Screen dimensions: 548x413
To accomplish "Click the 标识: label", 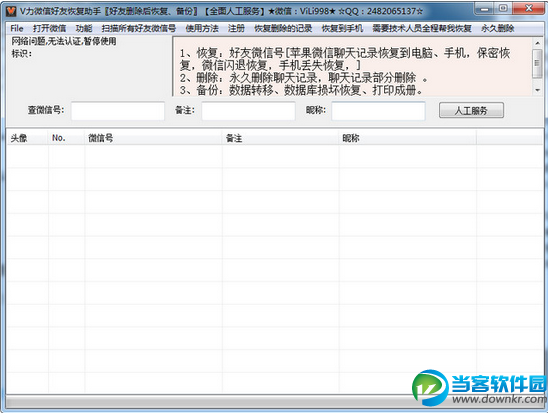I will 22,53.
